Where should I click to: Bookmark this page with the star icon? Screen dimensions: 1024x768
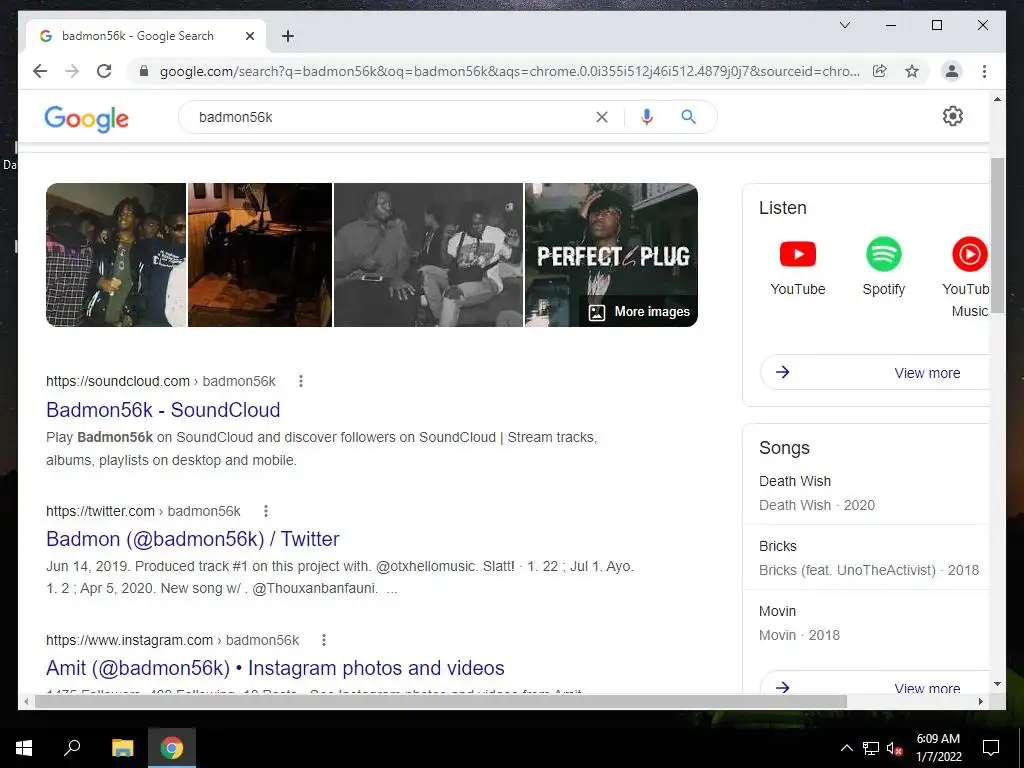point(912,71)
